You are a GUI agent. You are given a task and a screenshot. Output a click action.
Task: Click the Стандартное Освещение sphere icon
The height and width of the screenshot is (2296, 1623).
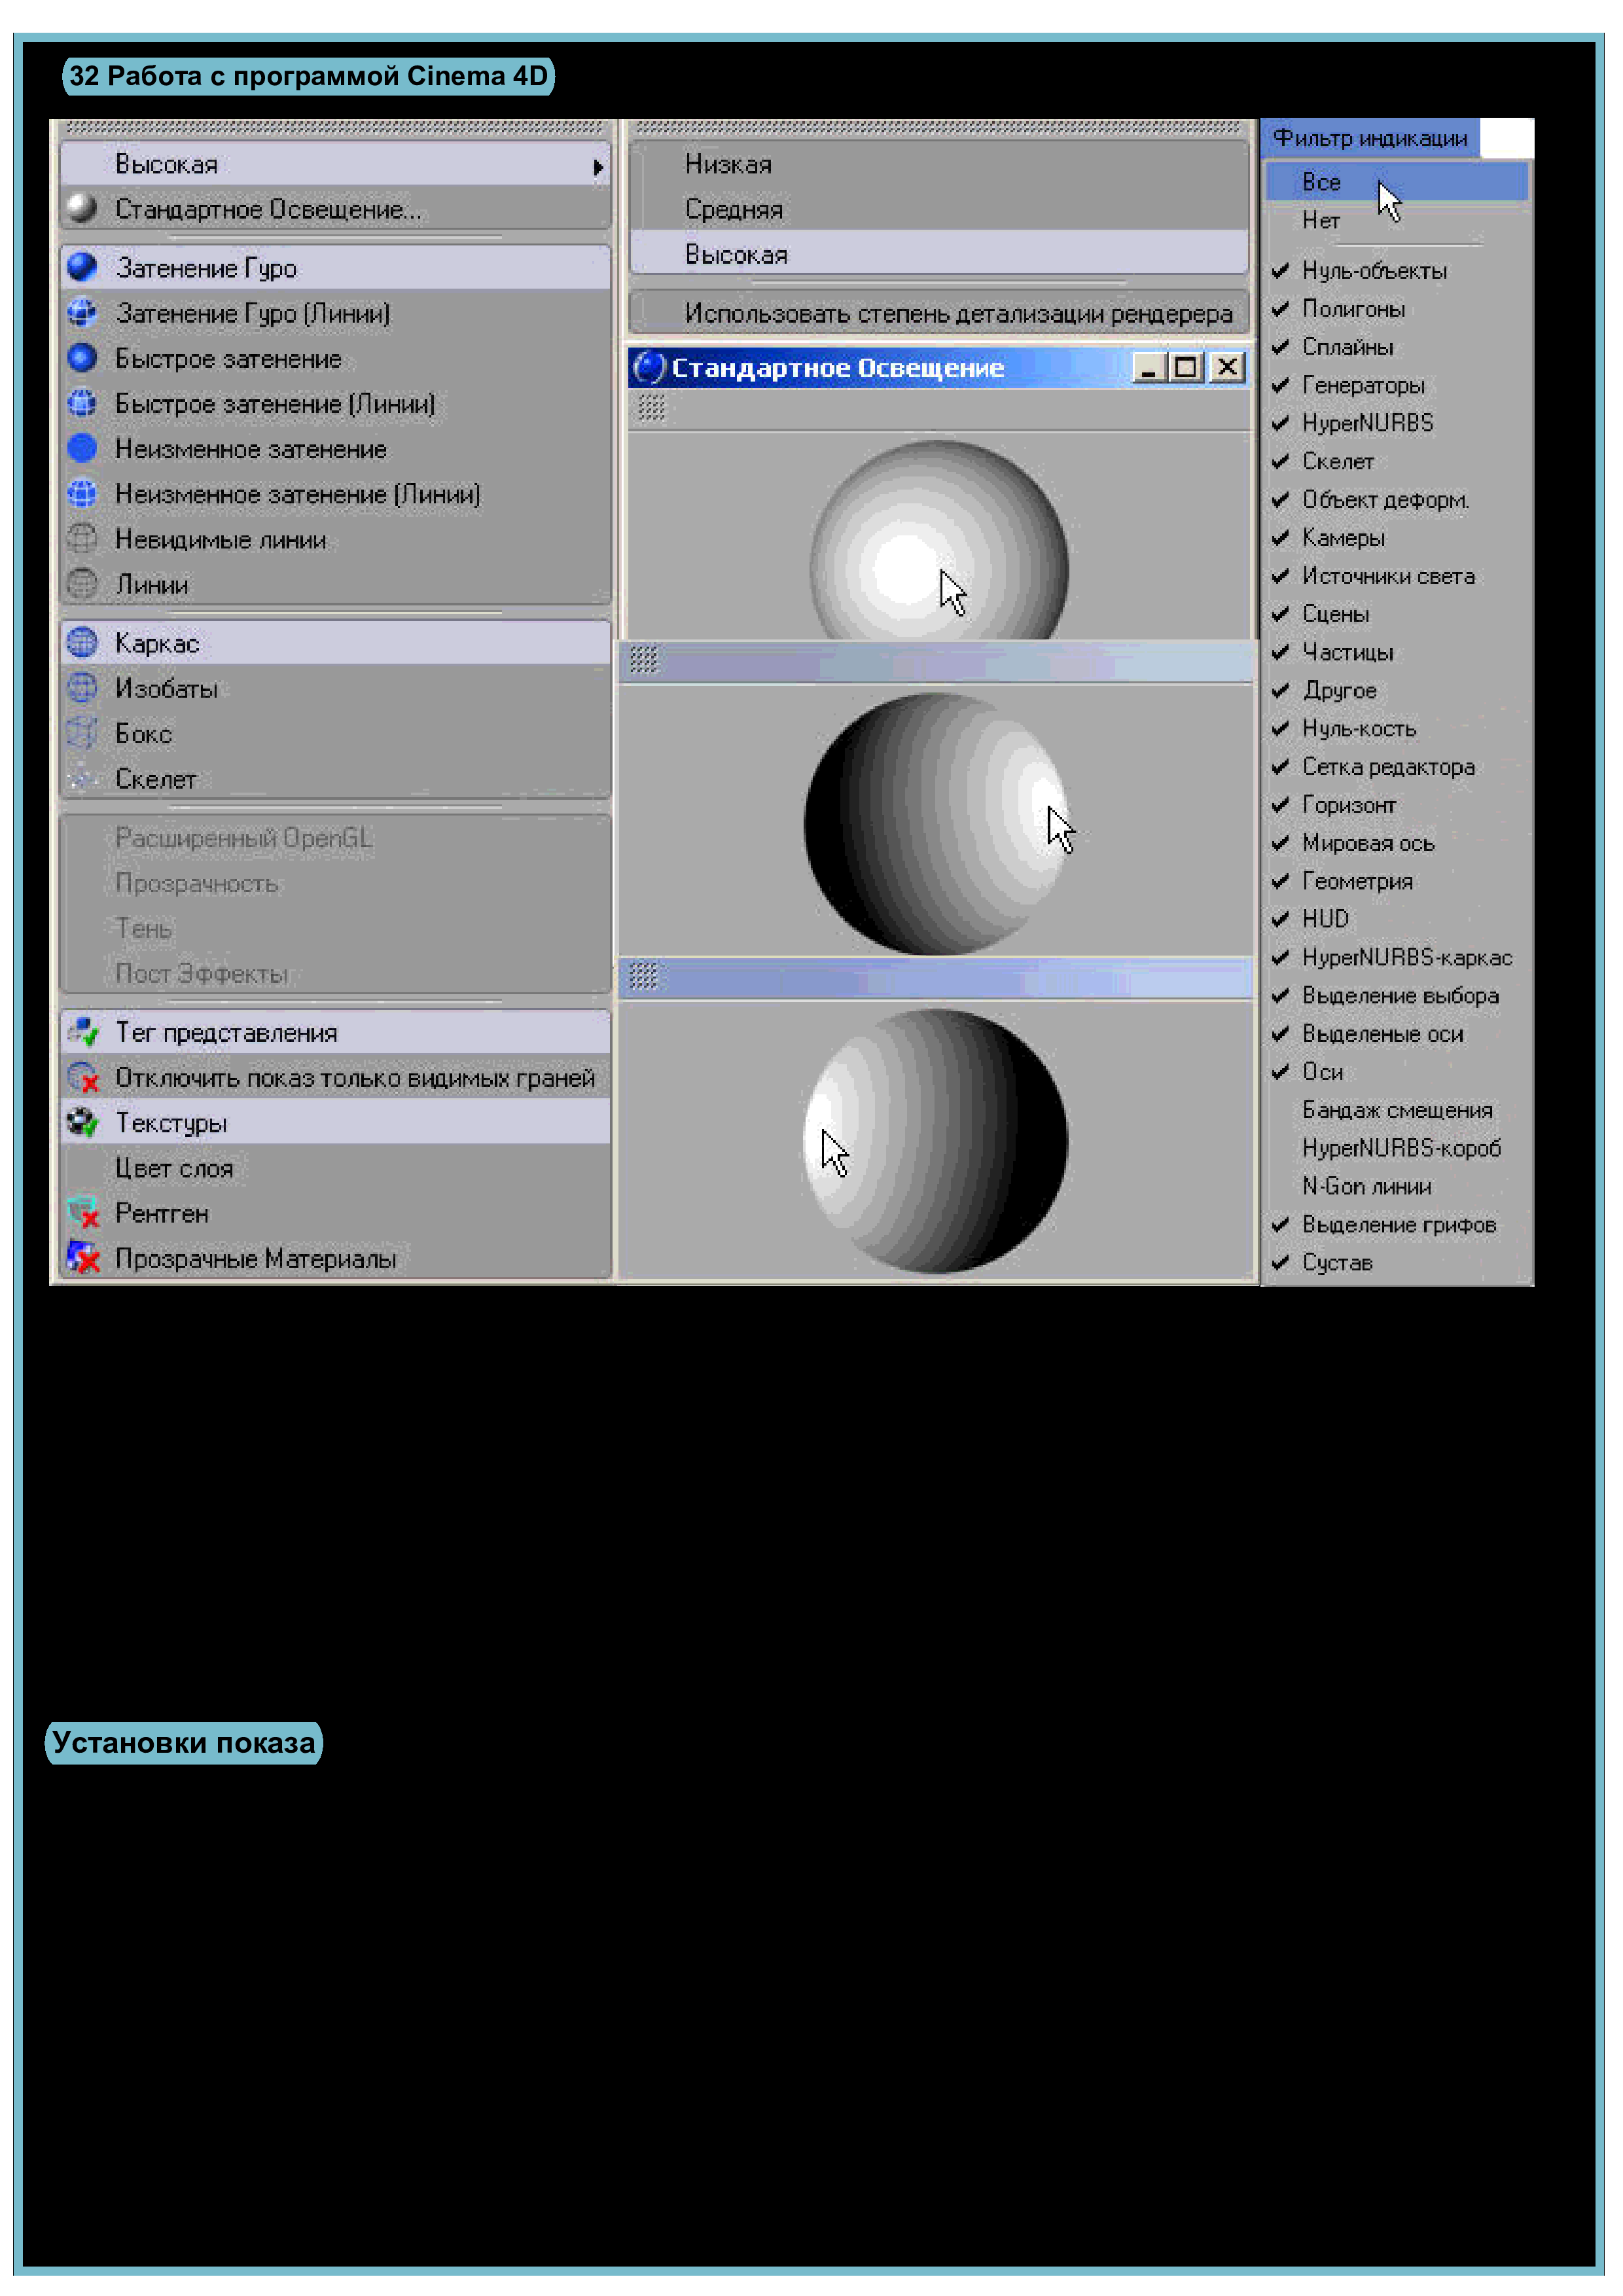coord(82,208)
